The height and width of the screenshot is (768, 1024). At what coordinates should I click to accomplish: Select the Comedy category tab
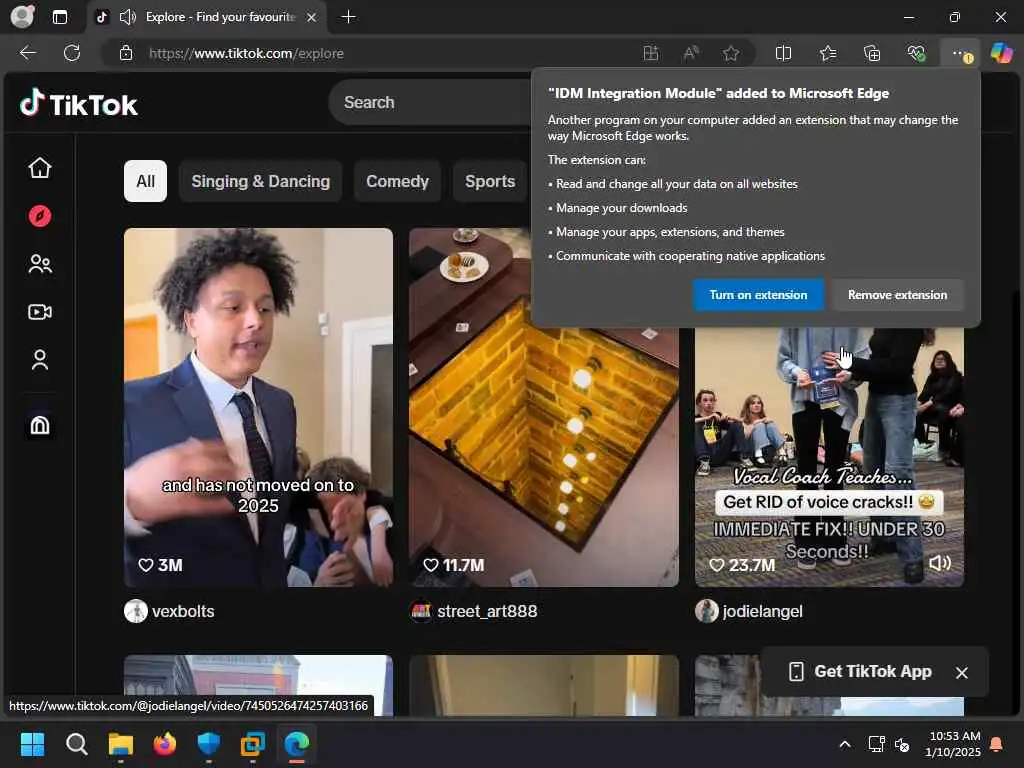point(397,181)
